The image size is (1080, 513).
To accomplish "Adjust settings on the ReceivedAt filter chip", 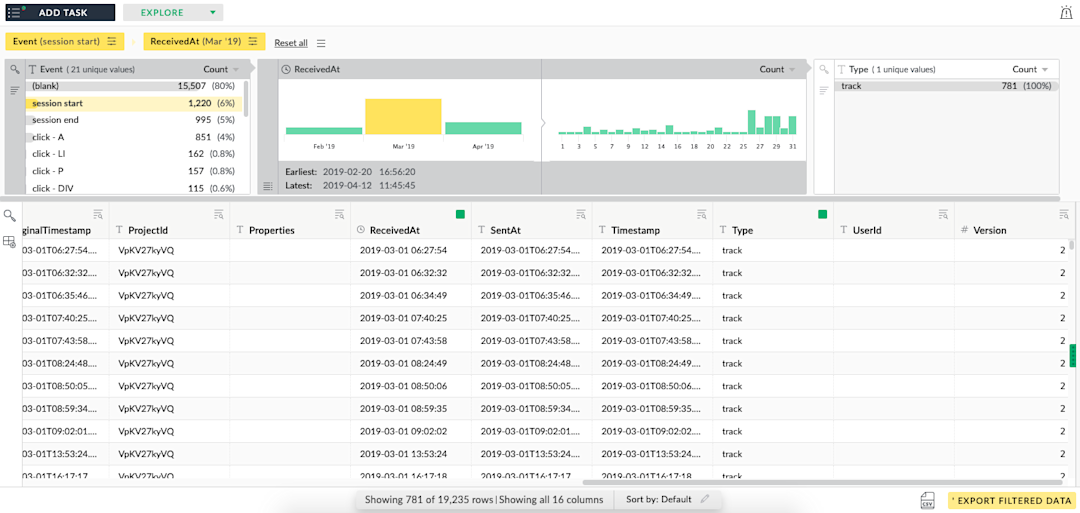I will 253,41.
